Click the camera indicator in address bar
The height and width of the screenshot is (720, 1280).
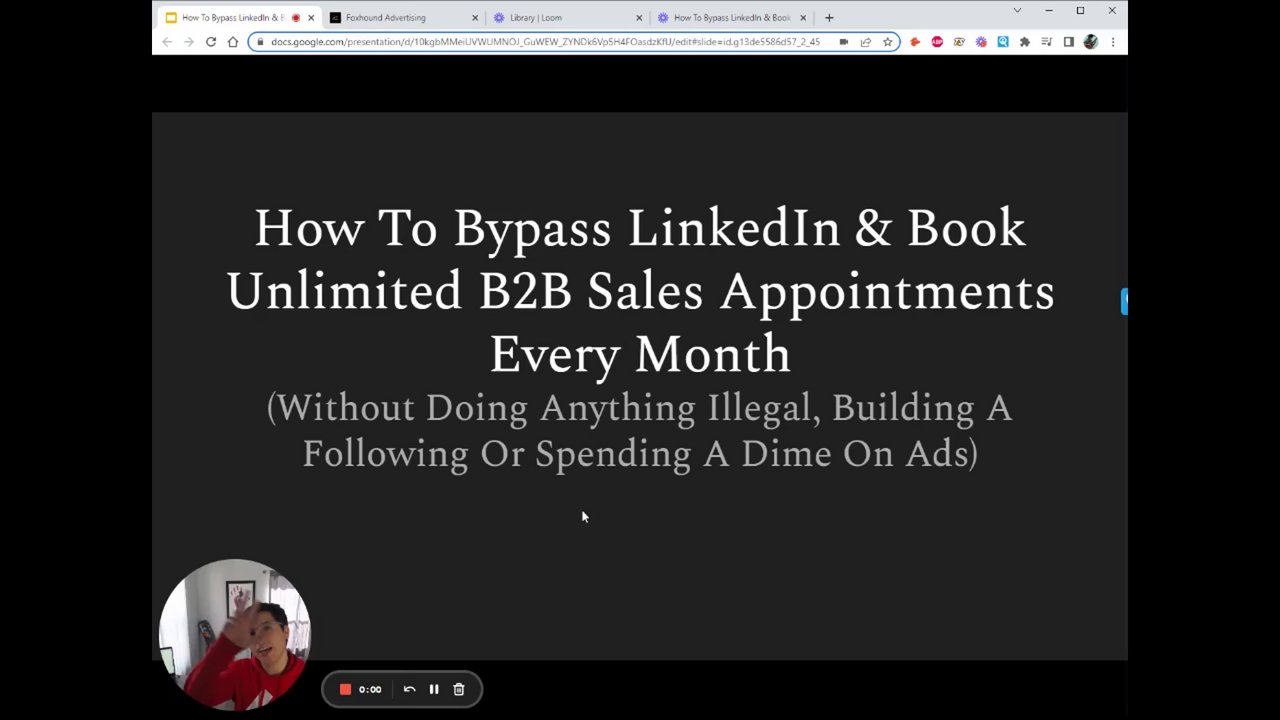point(844,42)
